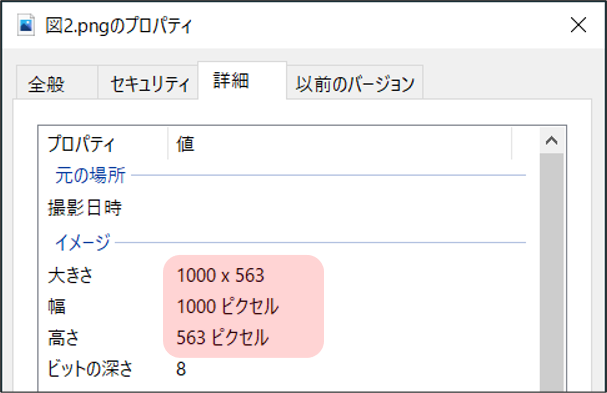The height and width of the screenshot is (393, 607).
Task: Close the 図2.png properties dialog
Action: [x=578, y=25]
